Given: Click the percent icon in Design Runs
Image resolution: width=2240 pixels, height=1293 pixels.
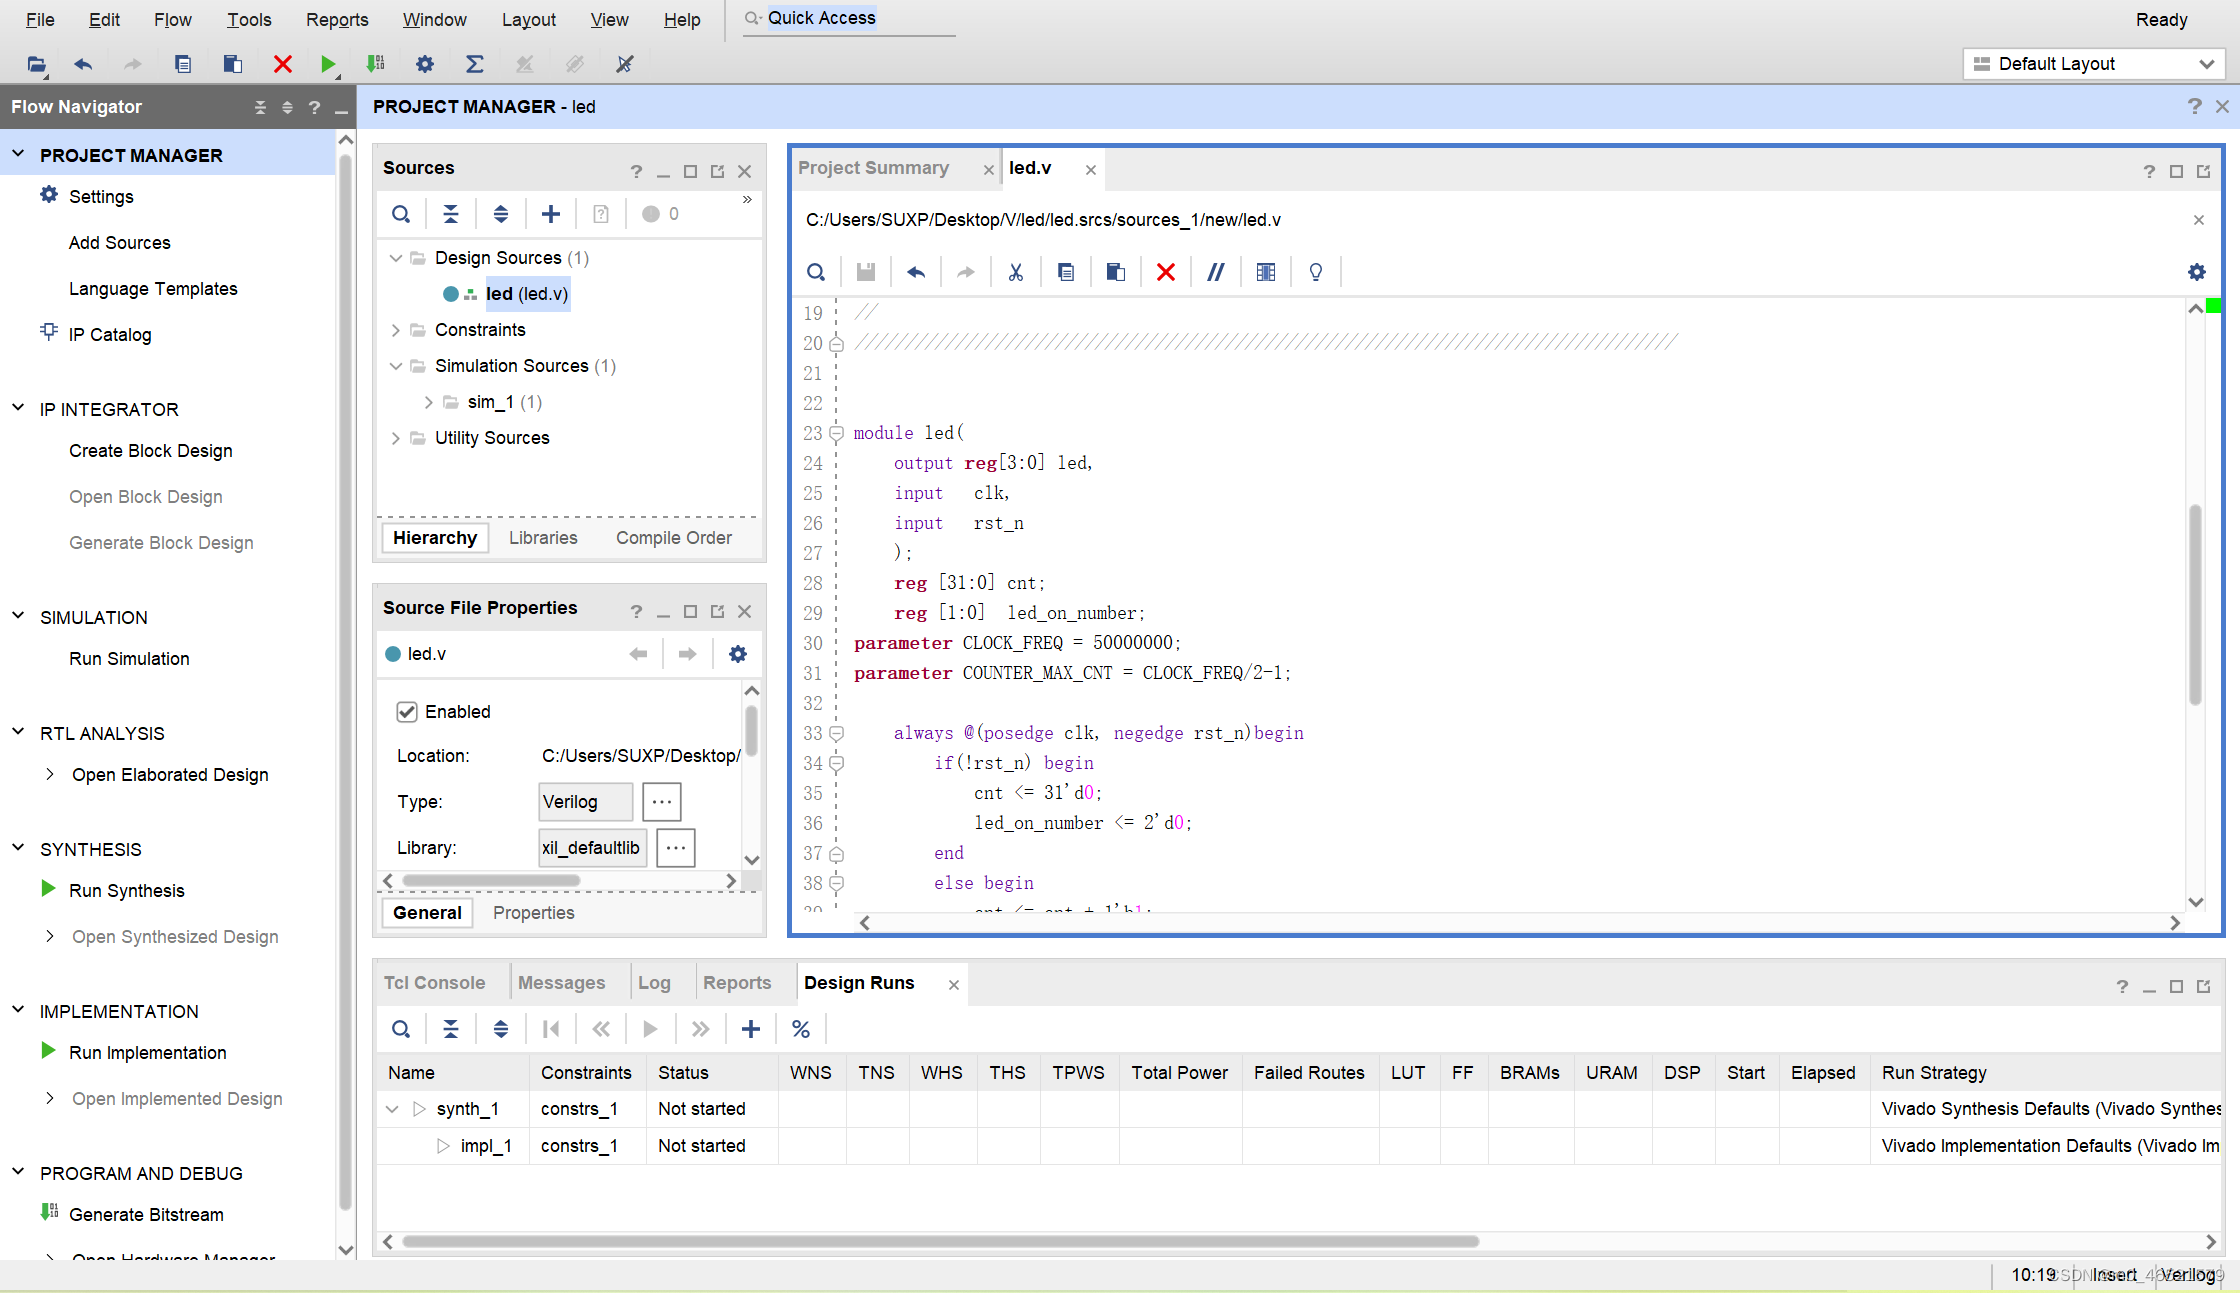Looking at the screenshot, I should pyautogui.click(x=801, y=1029).
